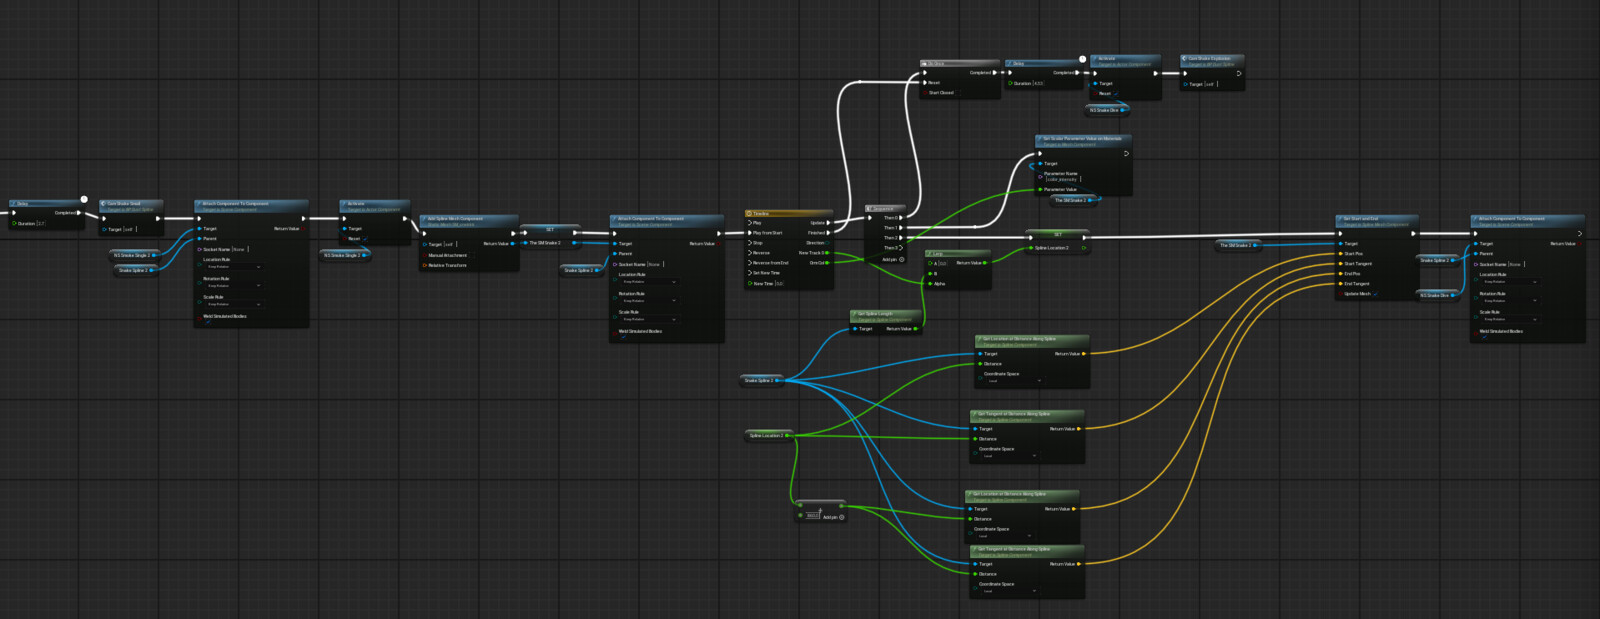Click the Sequence node Then 0 pin

click(901, 218)
